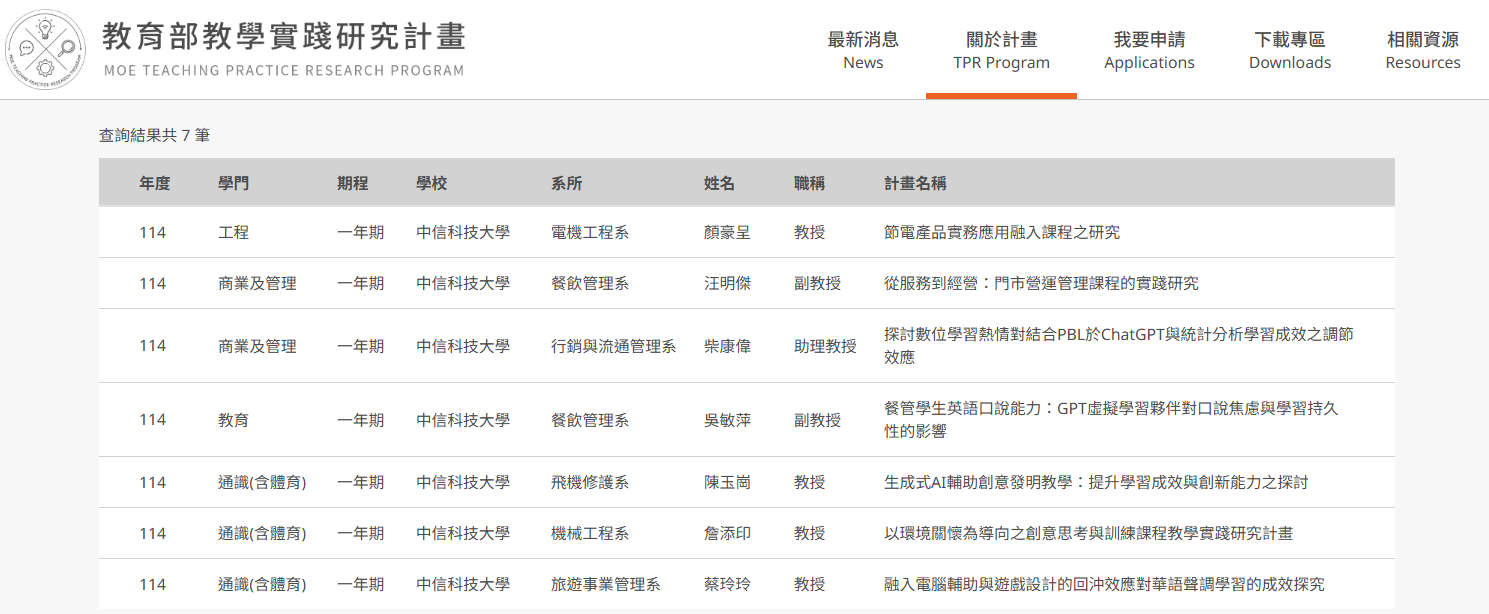Click project title 節電產品實務應用融入課程之研究
Screen dimensions: 1489x614
(1002, 232)
